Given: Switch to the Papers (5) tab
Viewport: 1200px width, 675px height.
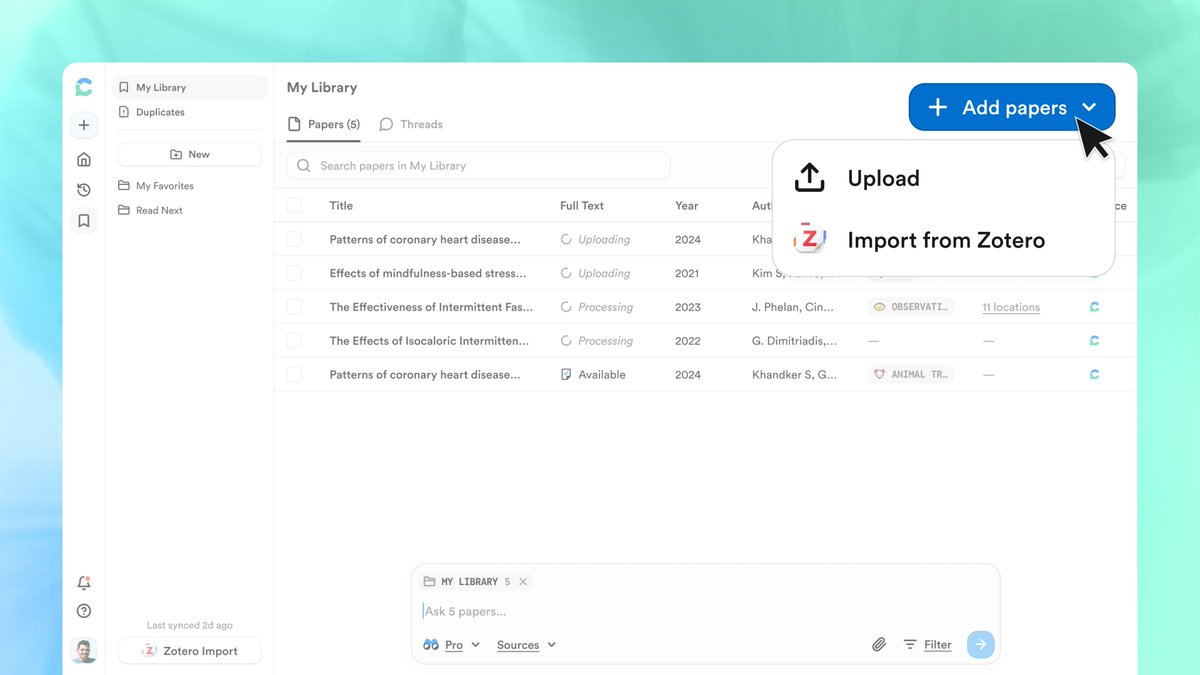Looking at the screenshot, I should click(323, 124).
